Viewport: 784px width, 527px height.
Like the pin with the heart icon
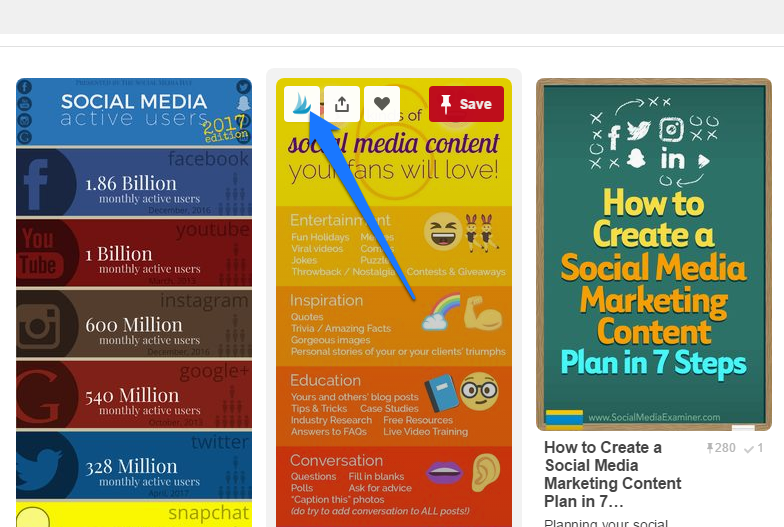382,104
